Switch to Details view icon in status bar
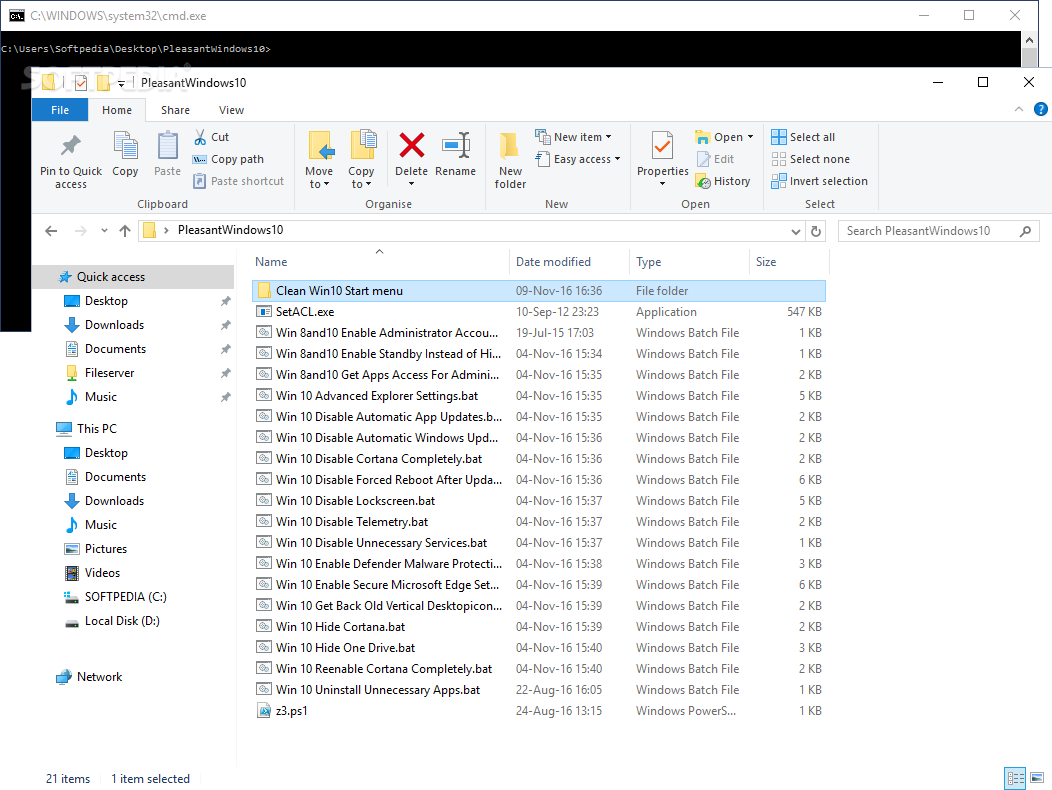The image size is (1052, 790). pyautogui.click(x=1015, y=779)
